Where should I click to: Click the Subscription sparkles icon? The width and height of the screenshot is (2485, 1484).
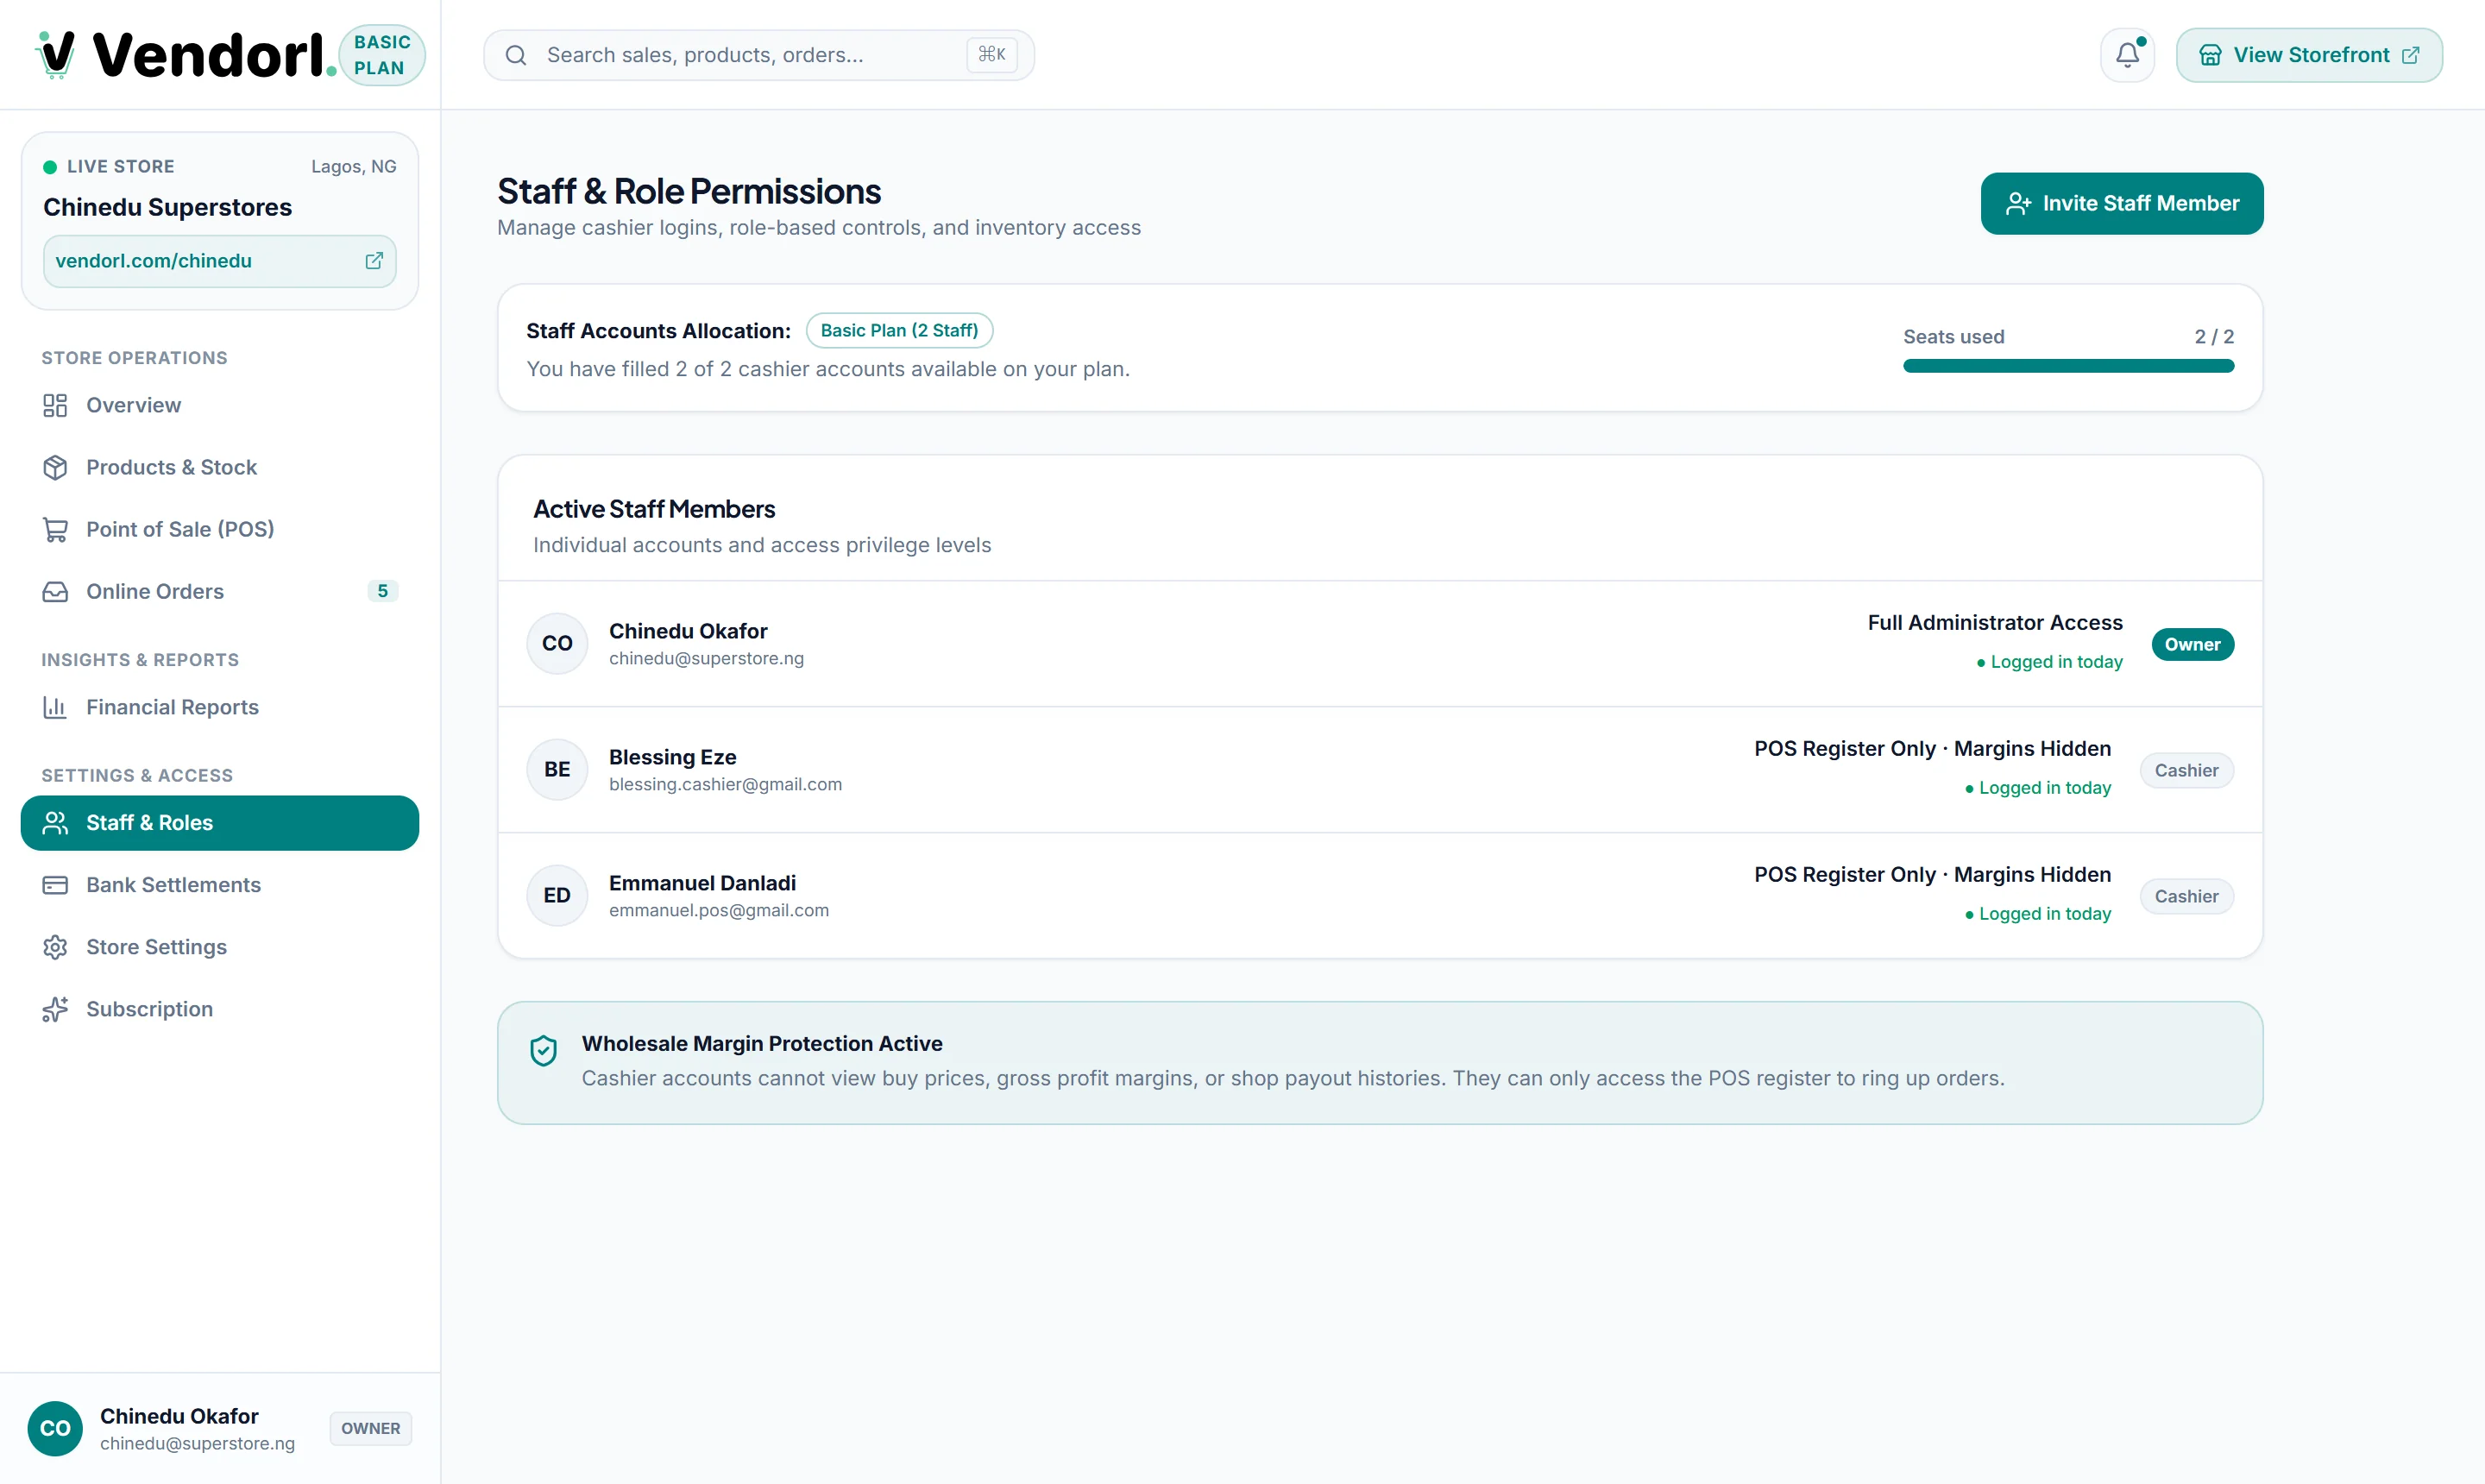(55, 1009)
